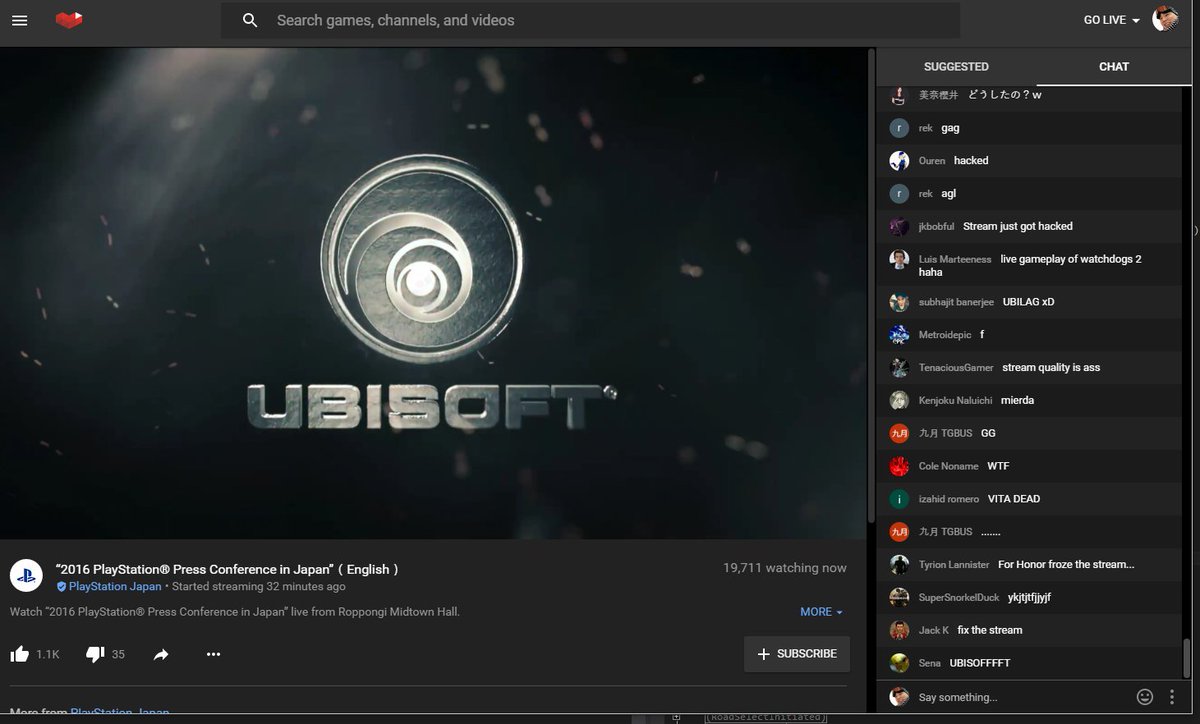Screen dimensions: 1200x724
Task: Switch to the SUGGESTED tab
Action: coord(956,67)
